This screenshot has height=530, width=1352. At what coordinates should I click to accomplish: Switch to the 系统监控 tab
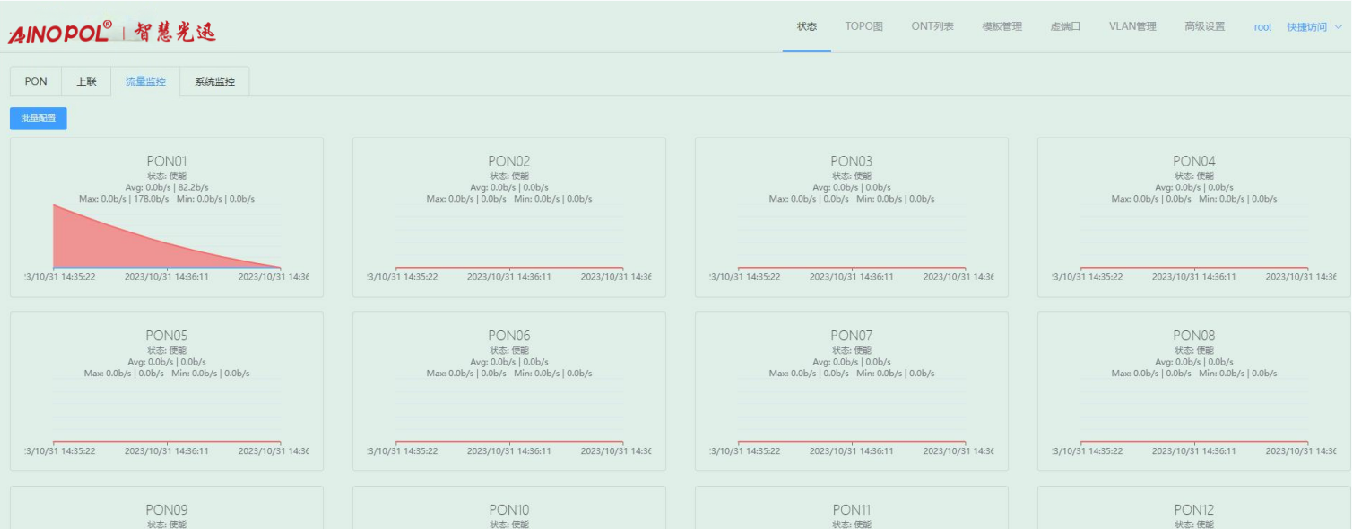pyautogui.click(x=215, y=82)
